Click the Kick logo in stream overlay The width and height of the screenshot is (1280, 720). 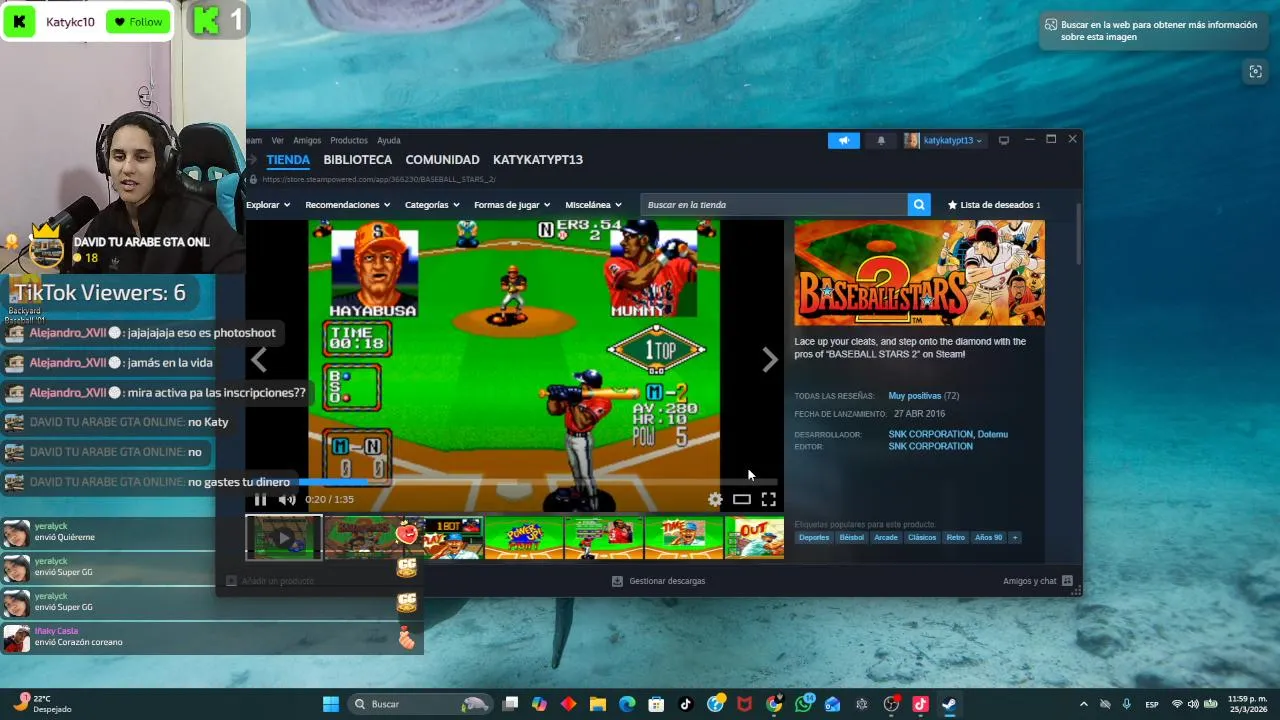point(20,21)
